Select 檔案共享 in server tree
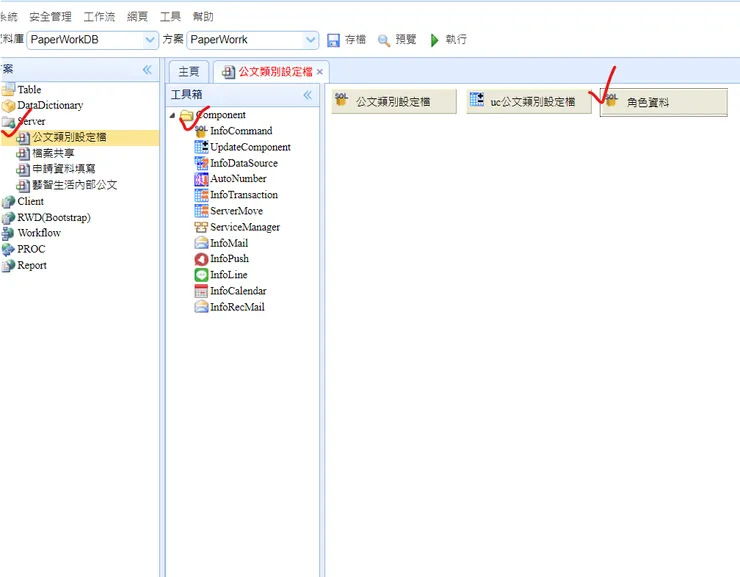Image resolution: width=740 pixels, height=577 pixels. tap(53, 153)
